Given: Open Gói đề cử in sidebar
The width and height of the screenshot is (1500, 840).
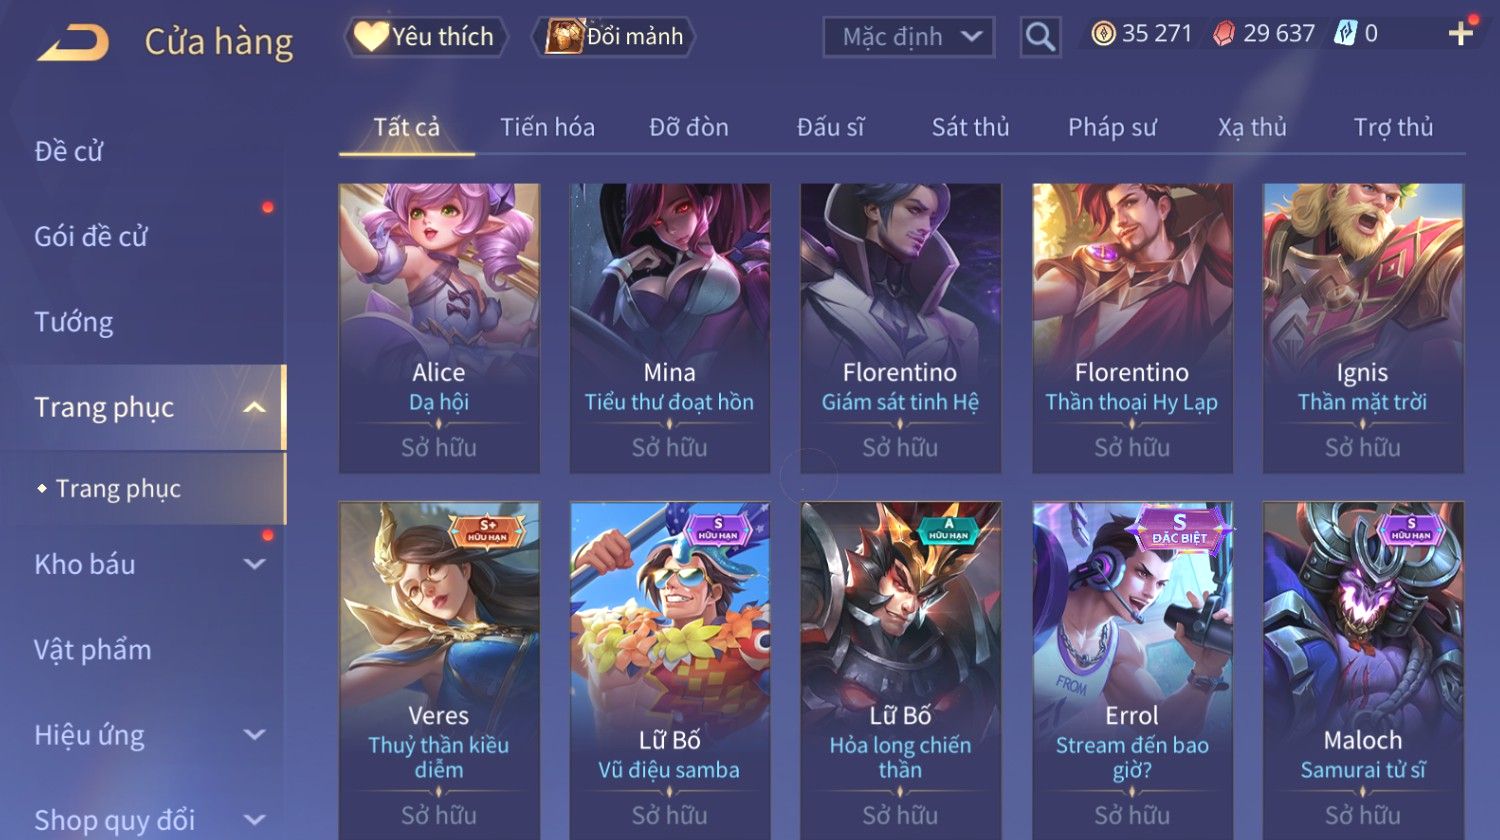Looking at the screenshot, I should [x=91, y=237].
